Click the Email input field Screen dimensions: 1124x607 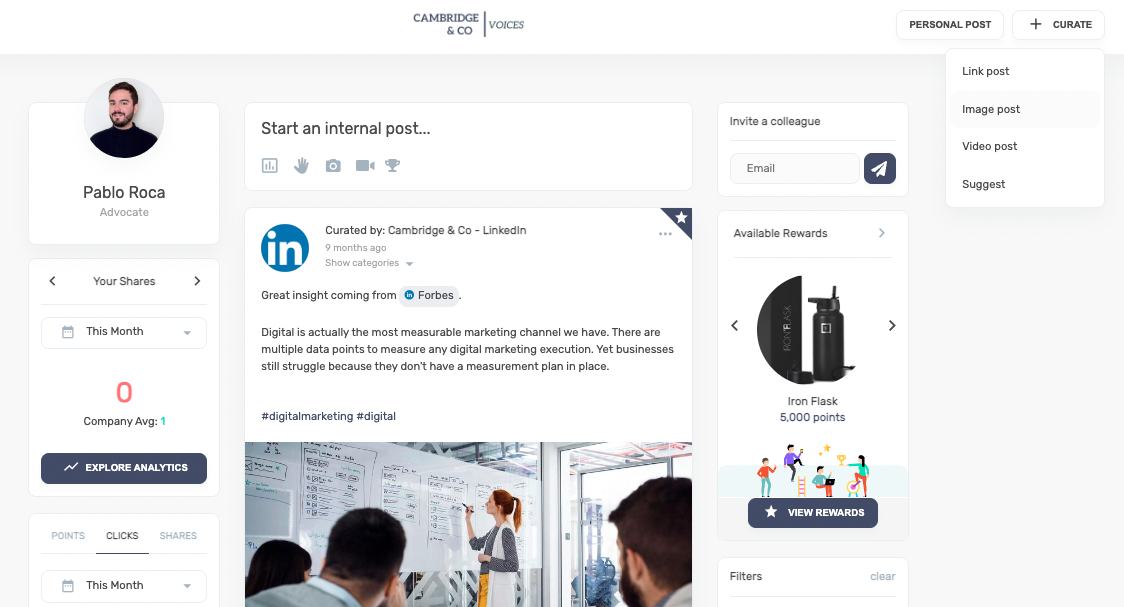[x=794, y=168]
